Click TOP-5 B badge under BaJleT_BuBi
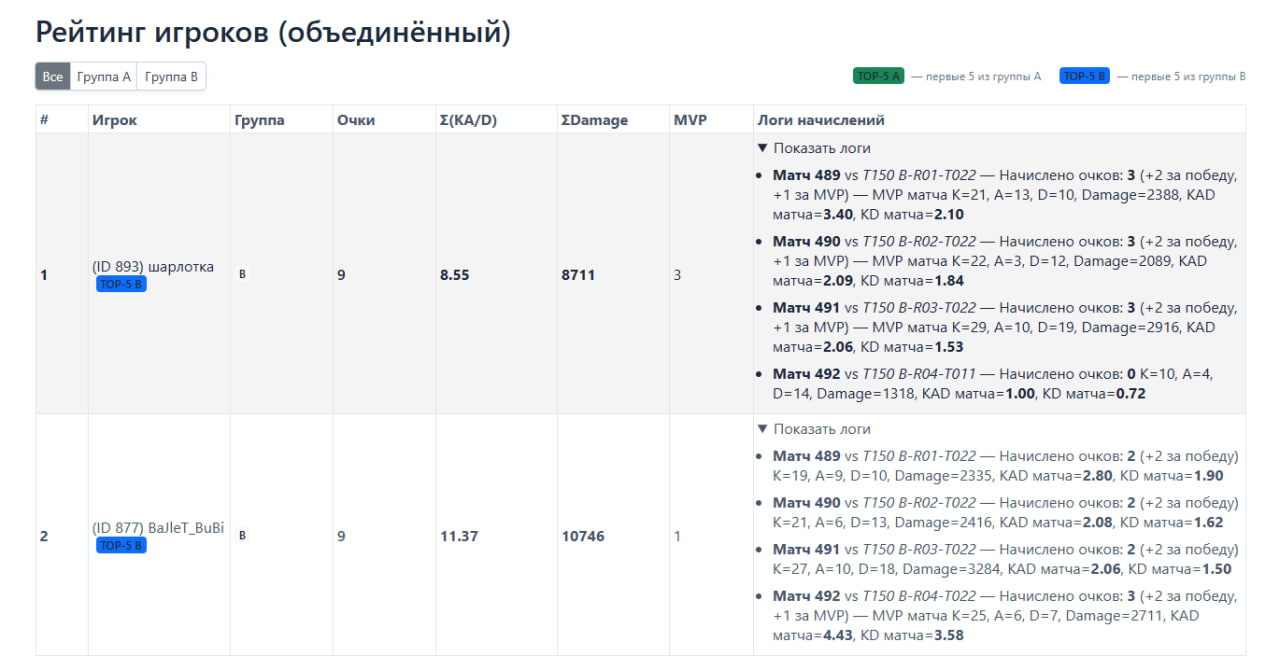The image size is (1280, 656). (121, 545)
